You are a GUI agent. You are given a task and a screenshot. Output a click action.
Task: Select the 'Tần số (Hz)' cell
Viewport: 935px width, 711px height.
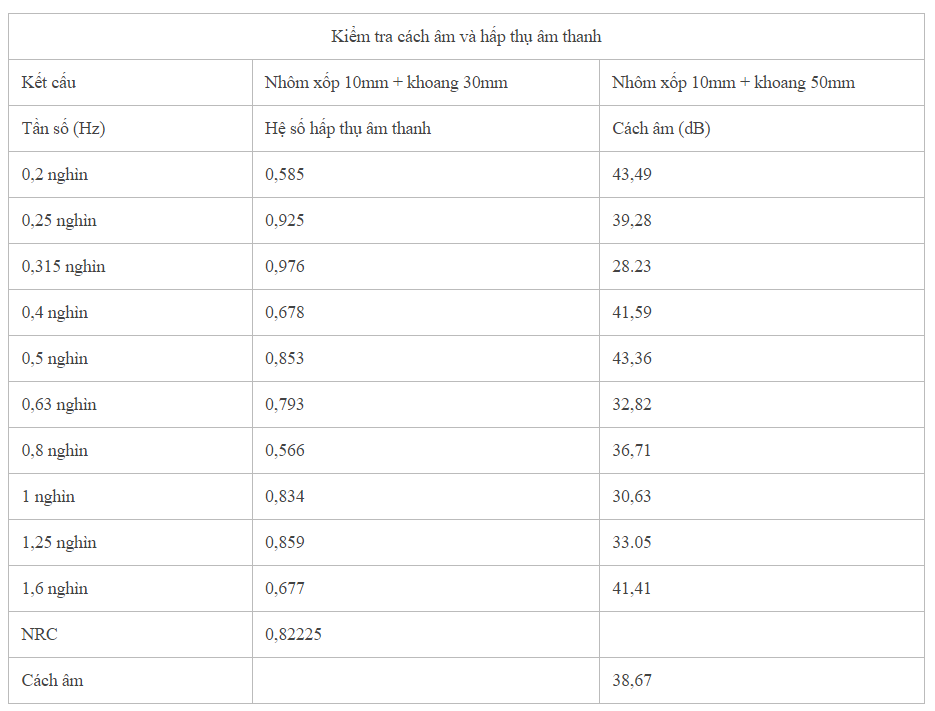tap(64, 129)
